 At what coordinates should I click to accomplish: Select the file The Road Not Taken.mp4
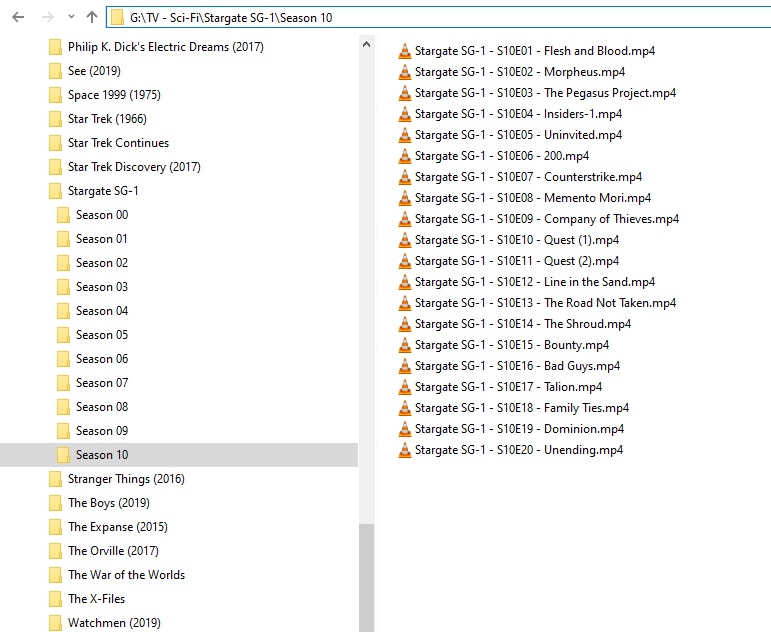(537, 303)
